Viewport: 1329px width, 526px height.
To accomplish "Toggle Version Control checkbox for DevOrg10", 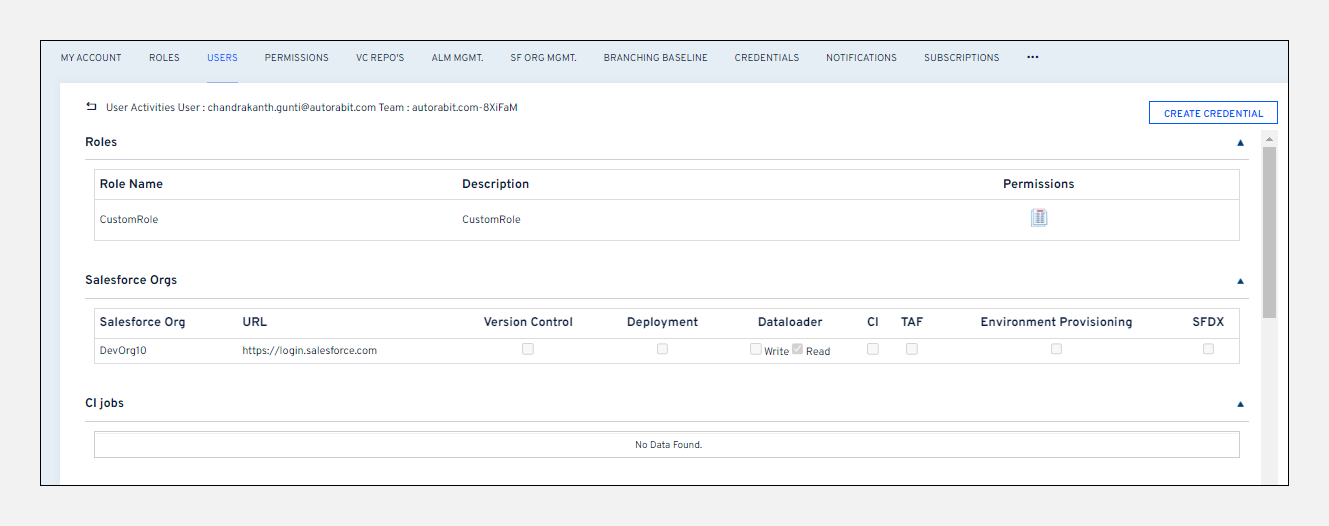I will point(528,349).
